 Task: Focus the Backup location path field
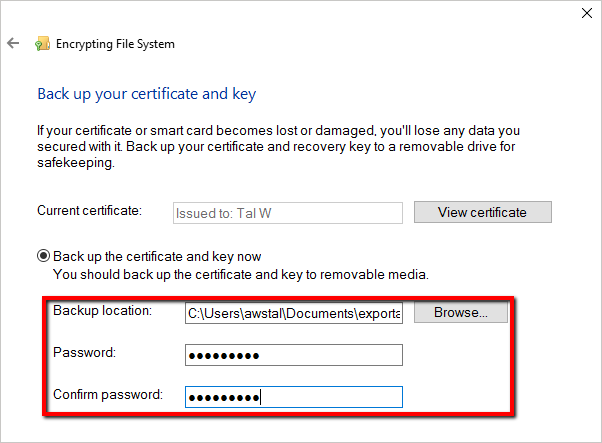pyautogui.click(x=294, y=313)
